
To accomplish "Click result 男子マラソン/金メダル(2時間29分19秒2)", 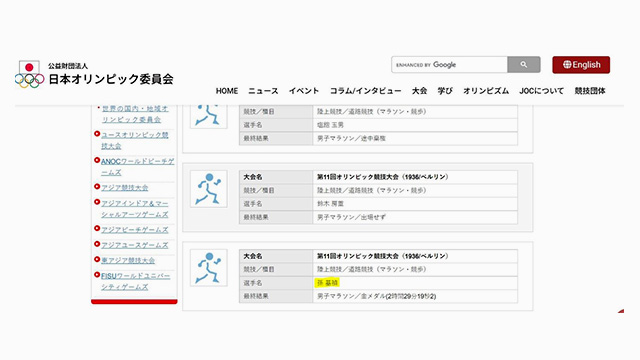I will point(376,296).
